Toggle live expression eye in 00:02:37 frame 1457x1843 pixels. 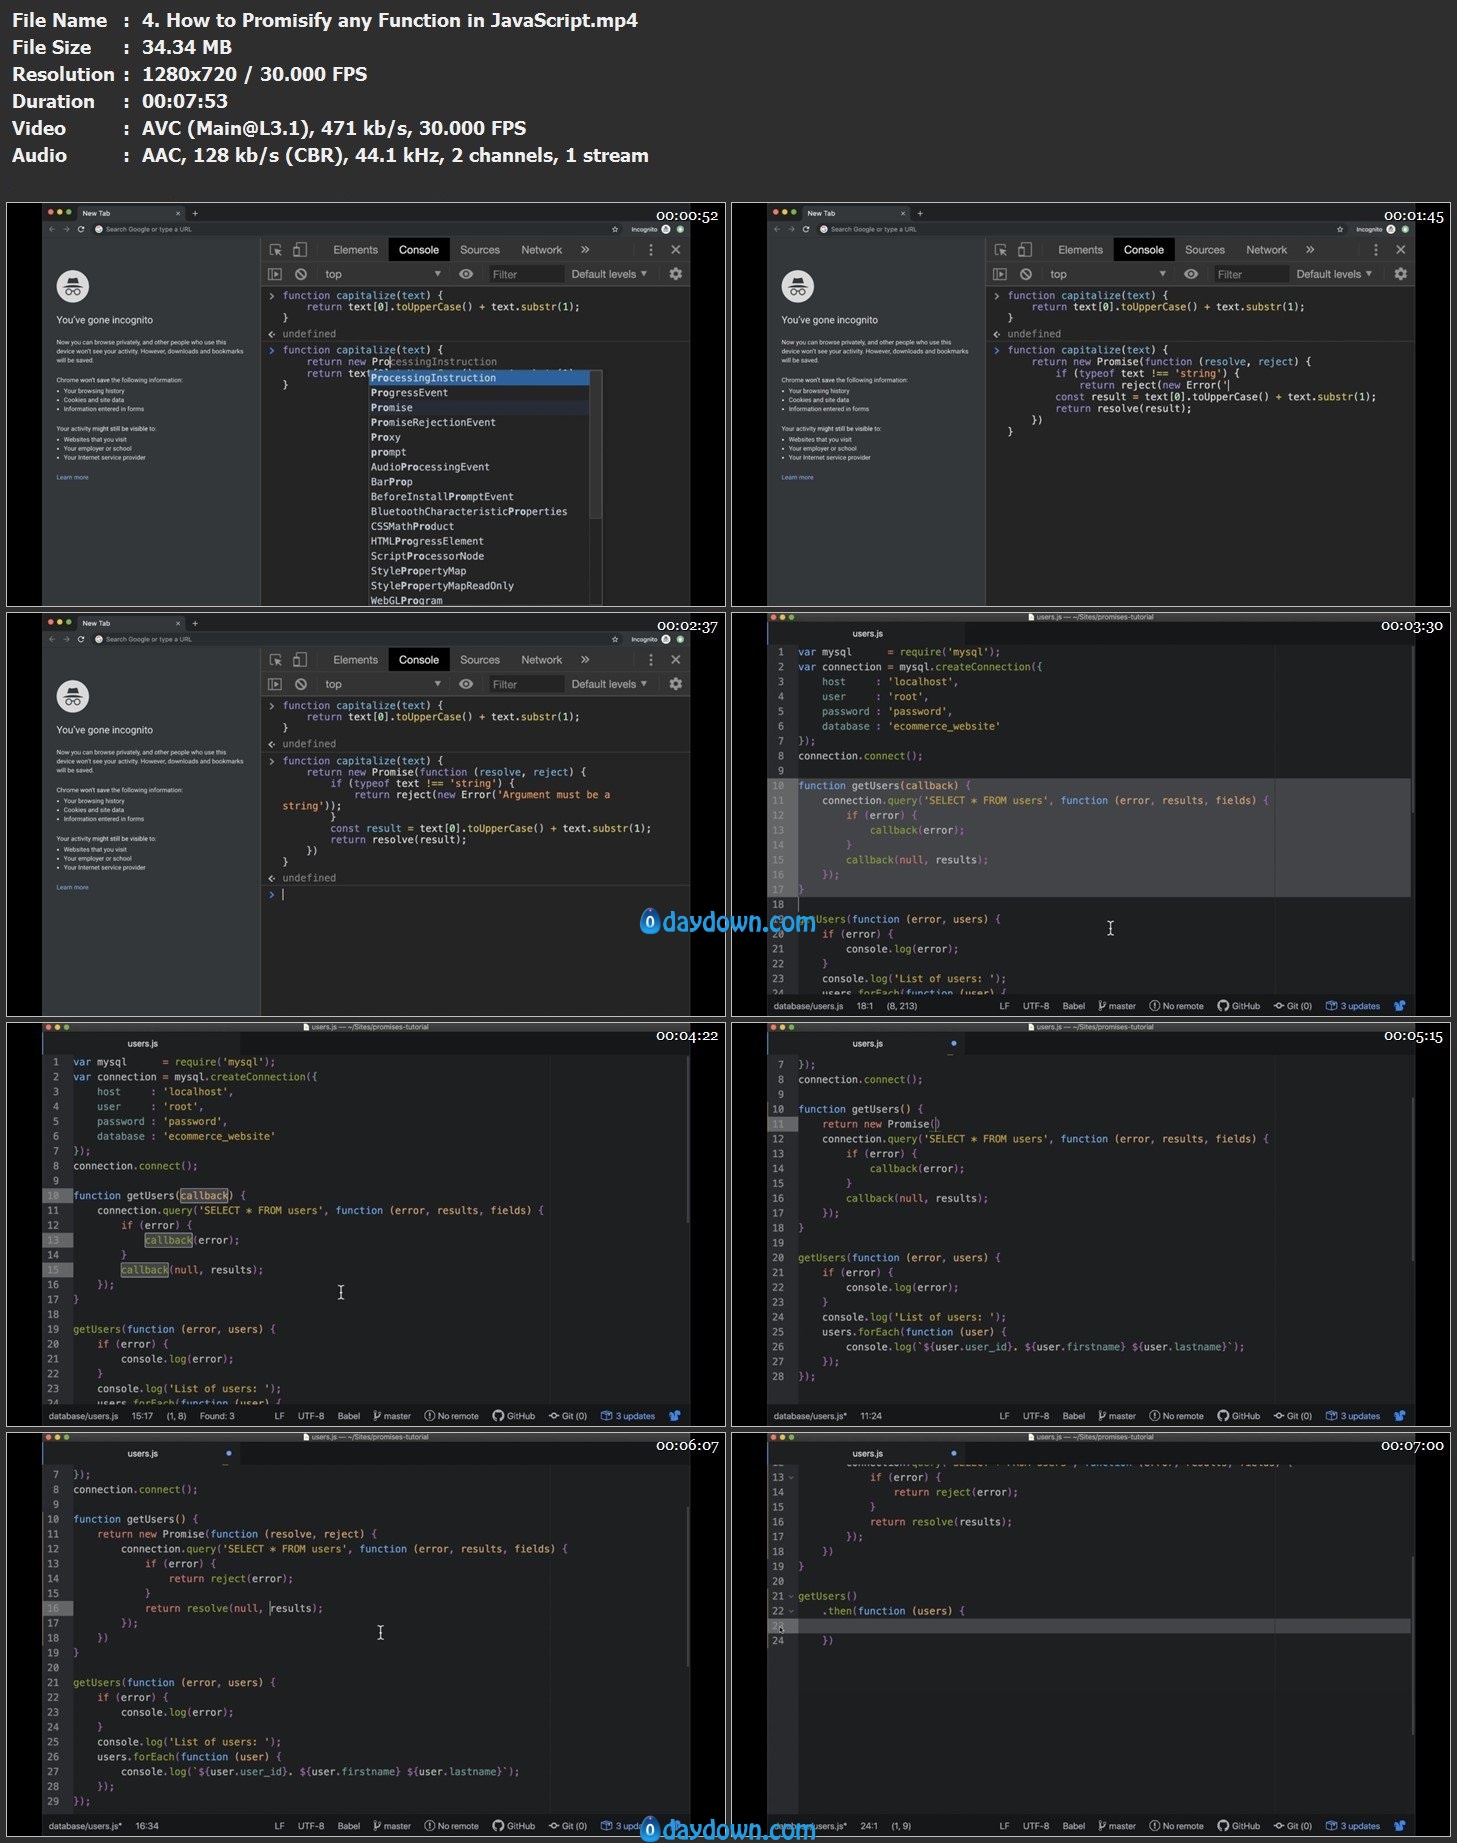[x=466, y=684]
